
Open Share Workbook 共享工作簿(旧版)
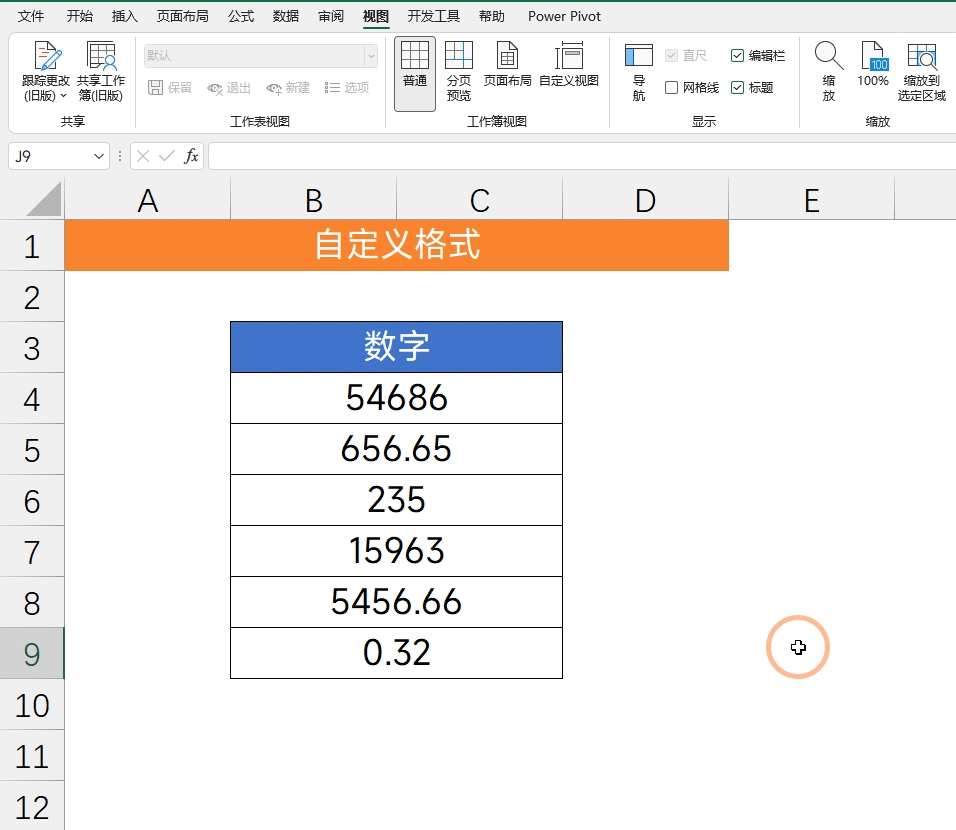pos(101,71)
